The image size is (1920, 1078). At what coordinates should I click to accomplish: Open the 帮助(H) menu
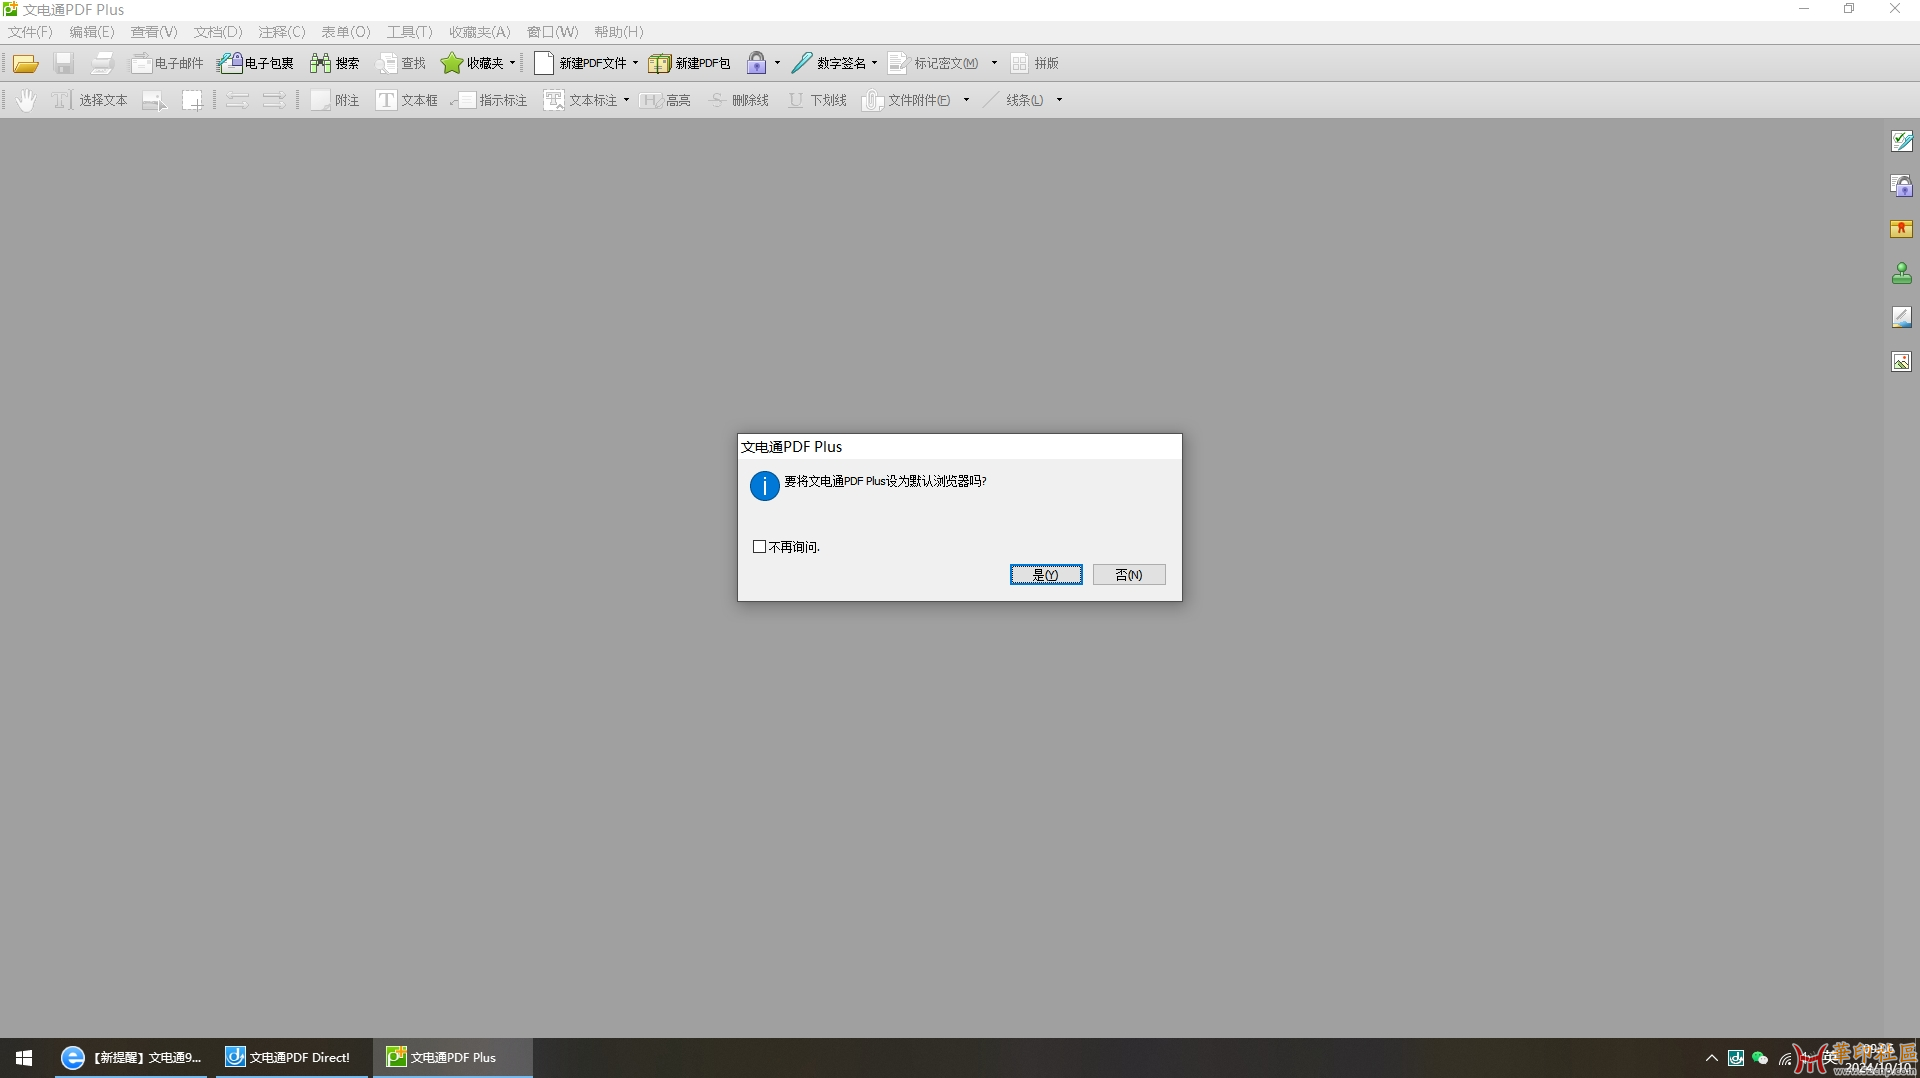(x=618, y=32)
